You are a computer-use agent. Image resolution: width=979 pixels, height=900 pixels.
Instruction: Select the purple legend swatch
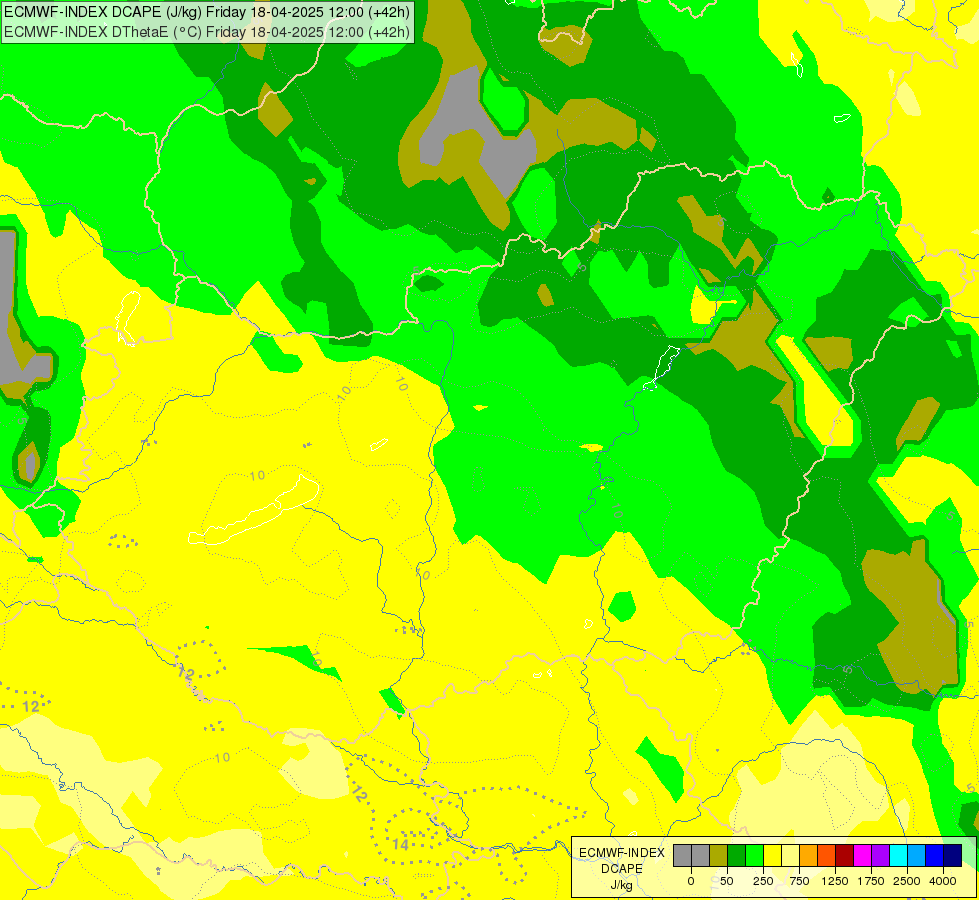(881, 856)
